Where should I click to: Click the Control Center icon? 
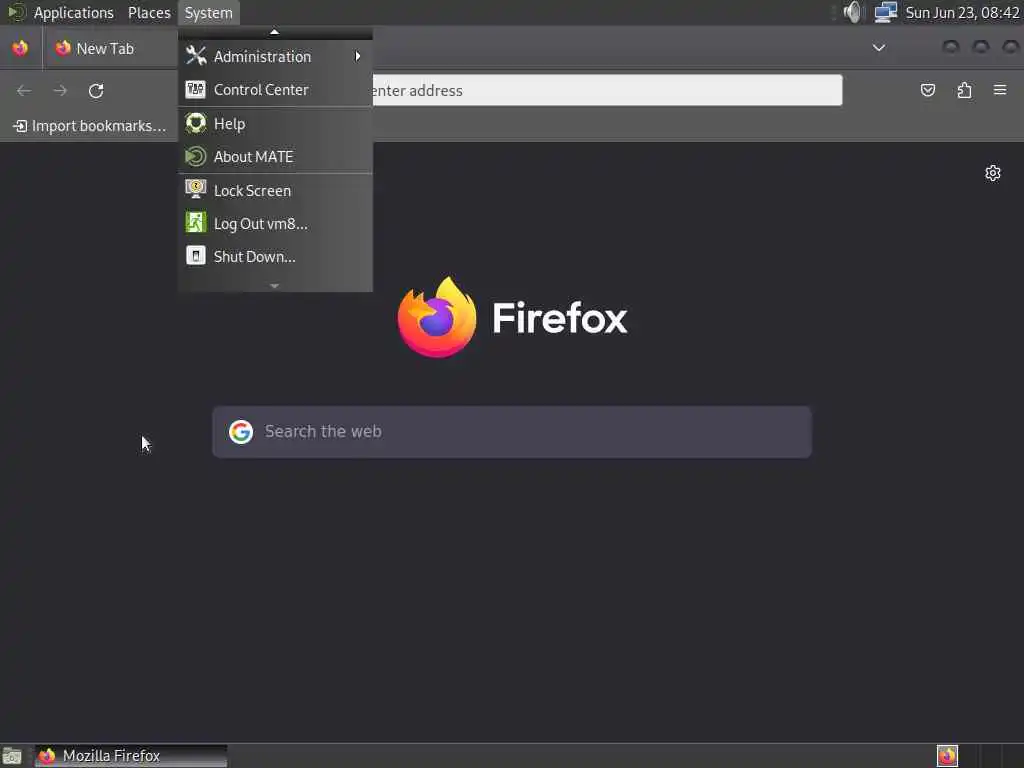pos(195,89)
